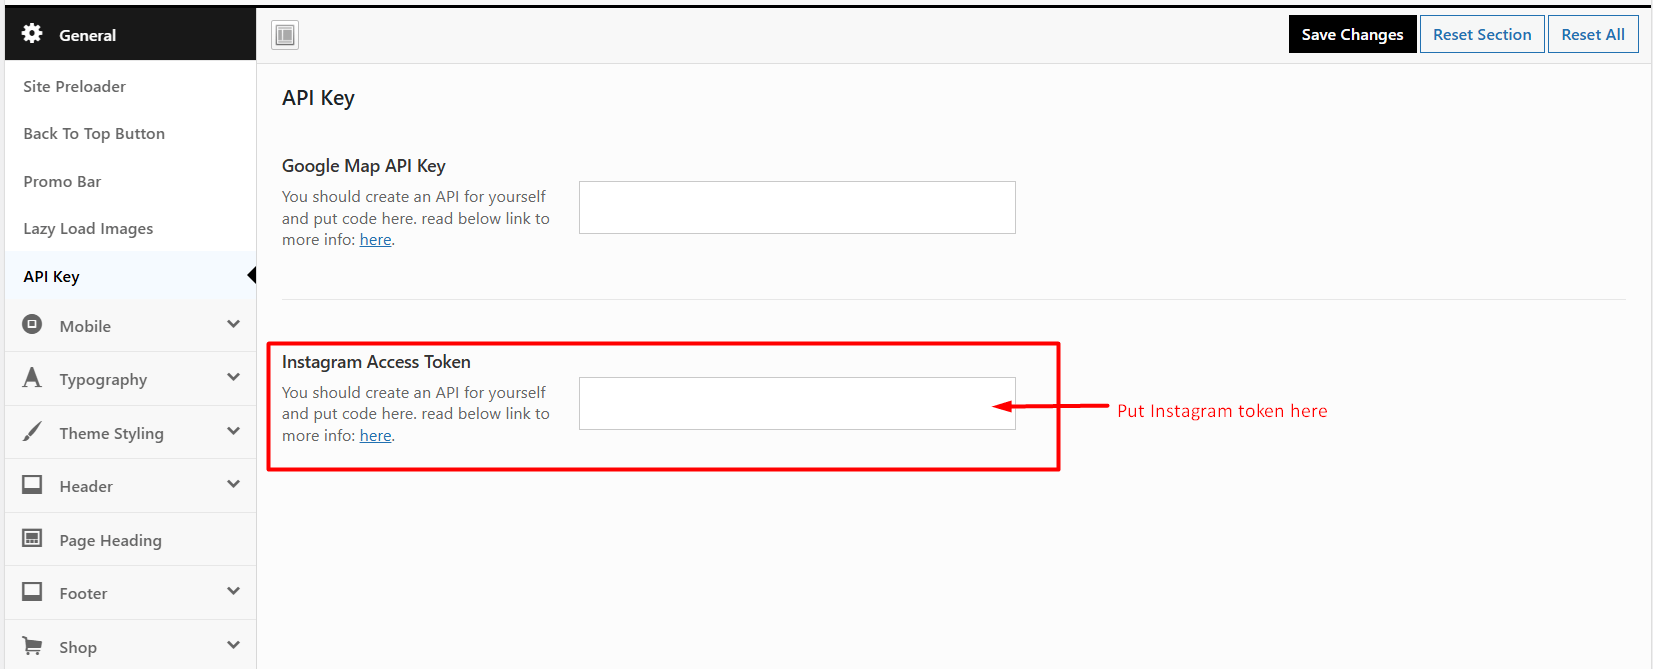Click the Reset Section button

click(1482, 34)
